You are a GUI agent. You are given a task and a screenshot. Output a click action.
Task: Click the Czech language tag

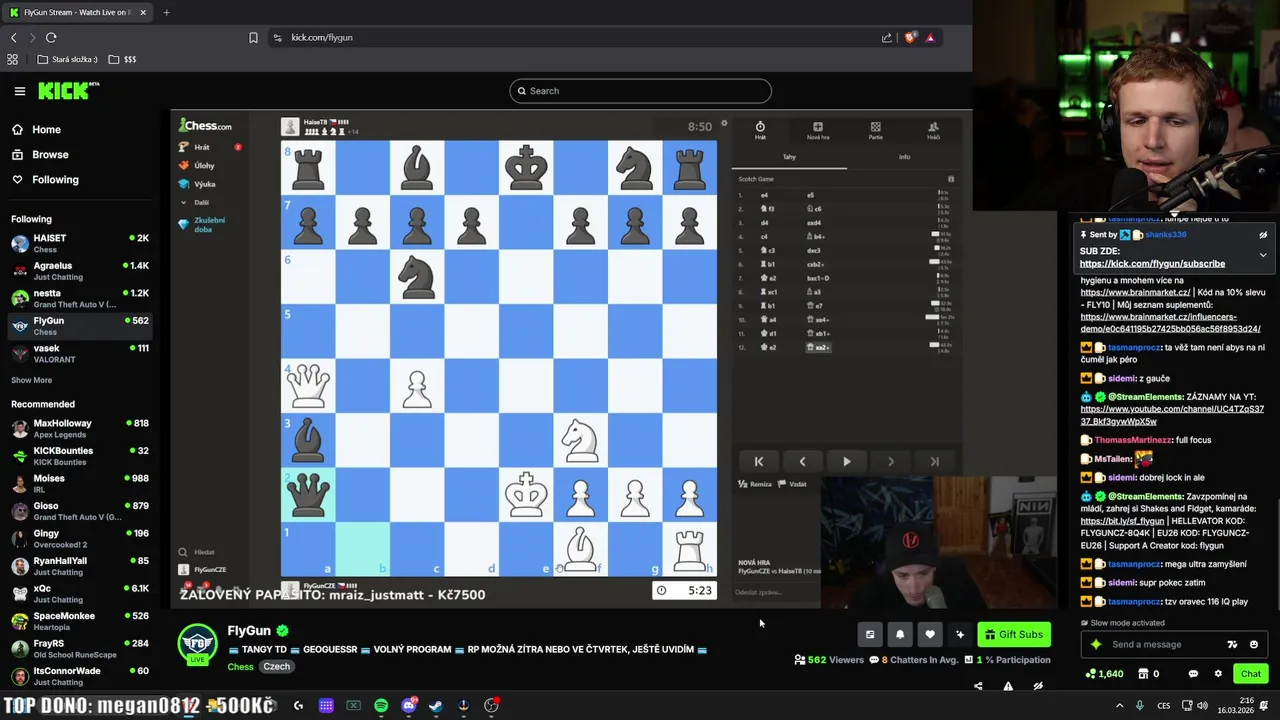(x=277, y=667)
